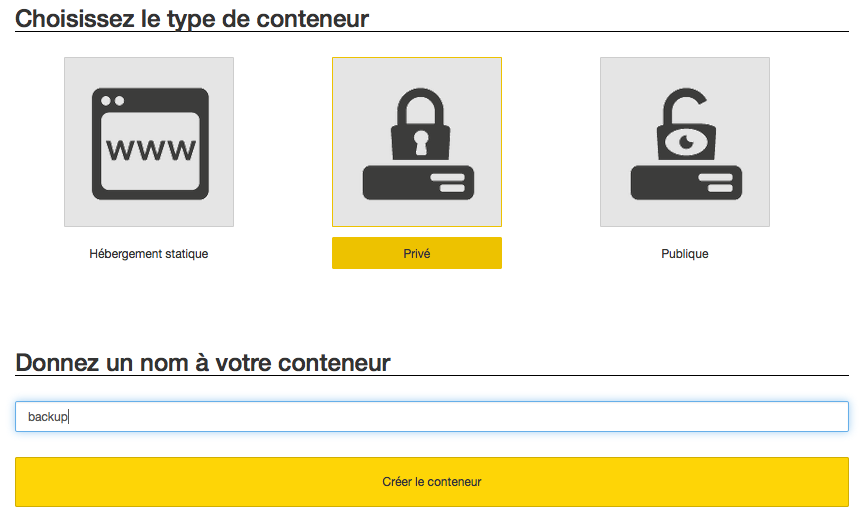Place cursor on the backup text
The image size is (862, 515).
pyautogui.click(x=48, y=417)
